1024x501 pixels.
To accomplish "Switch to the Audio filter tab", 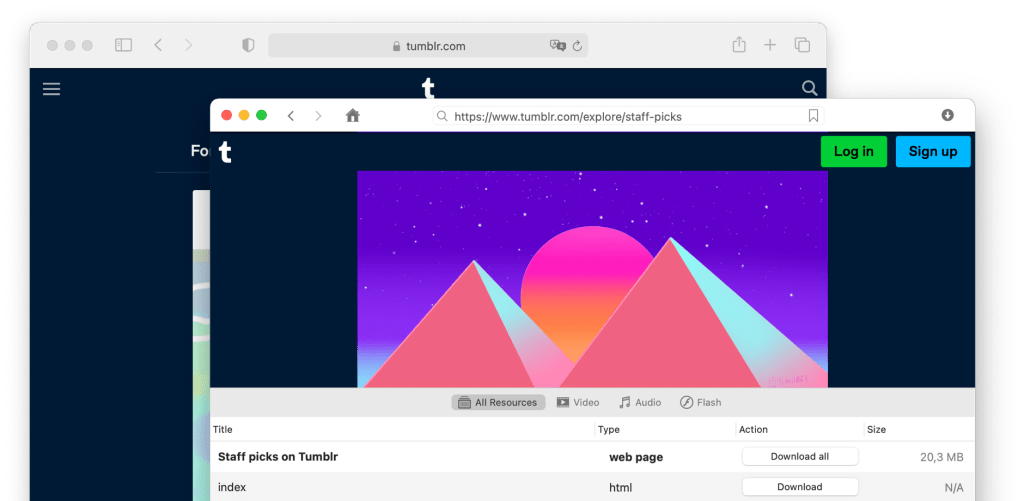I will (x=640, y=402).
